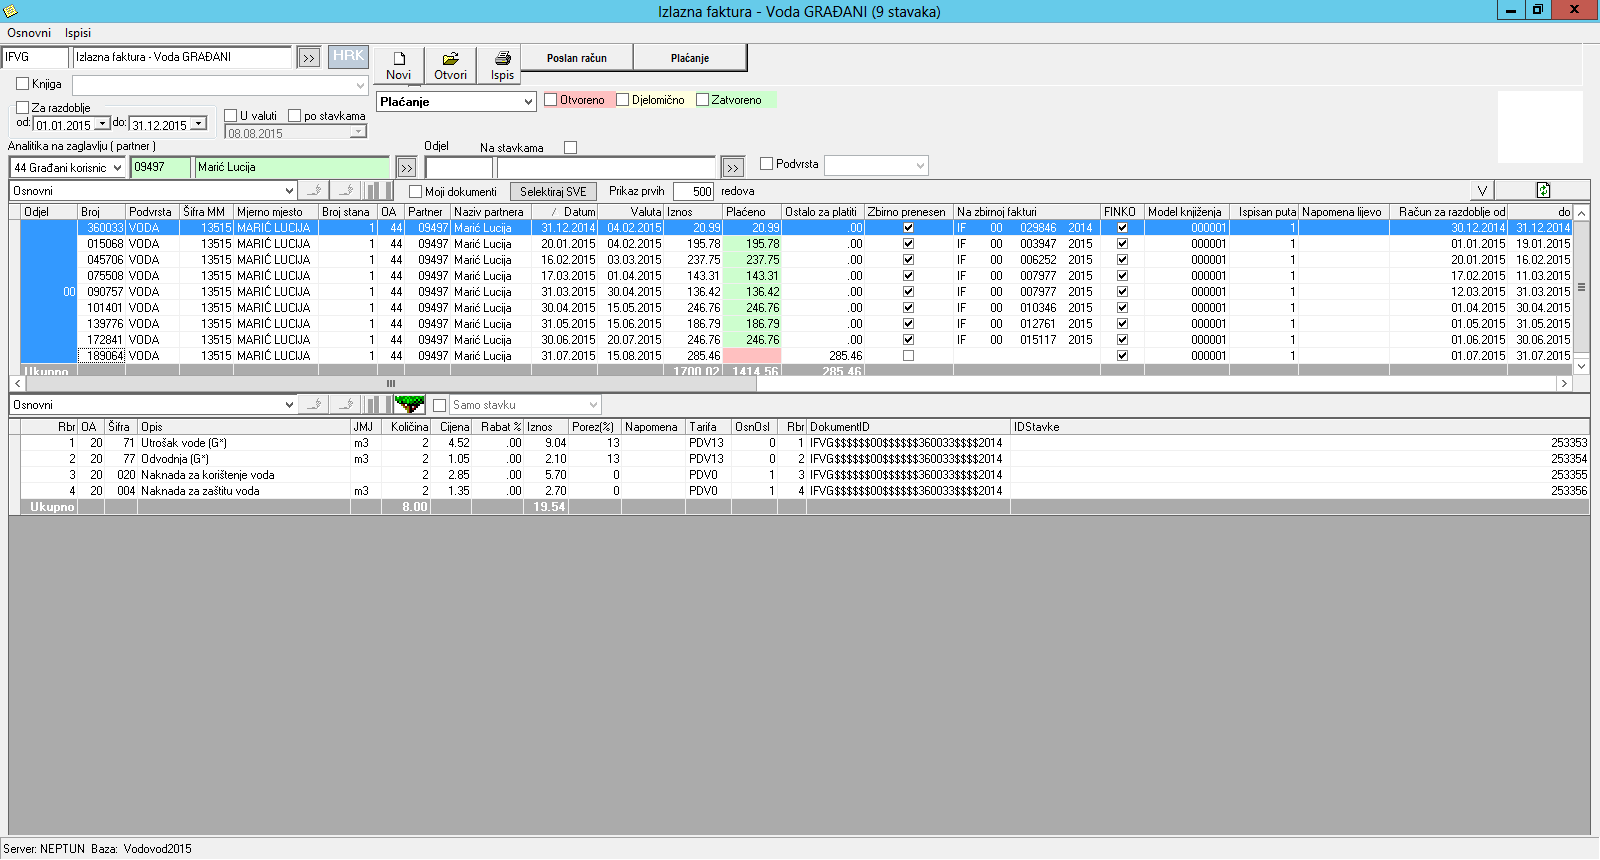
Task: Toggle the Na stavkama checkbox
Action: coord(570,148)
